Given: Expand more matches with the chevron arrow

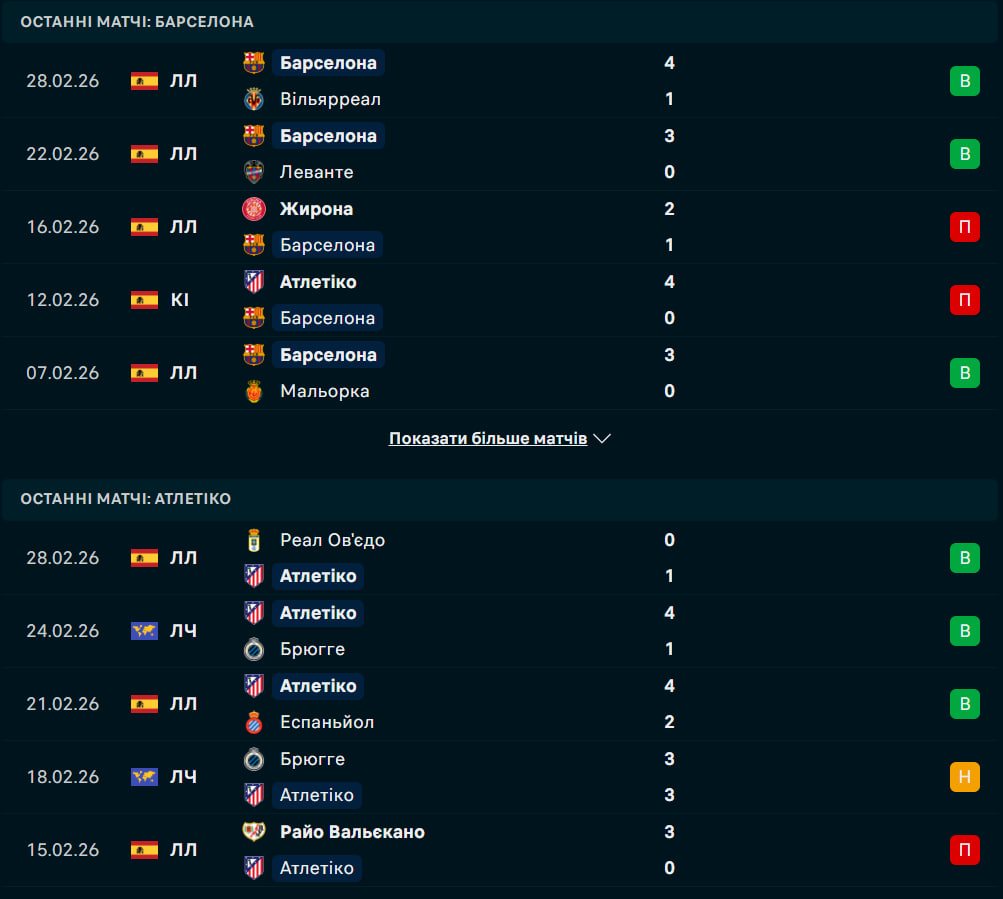Looking at the screenshot, I should pos(602,439).
